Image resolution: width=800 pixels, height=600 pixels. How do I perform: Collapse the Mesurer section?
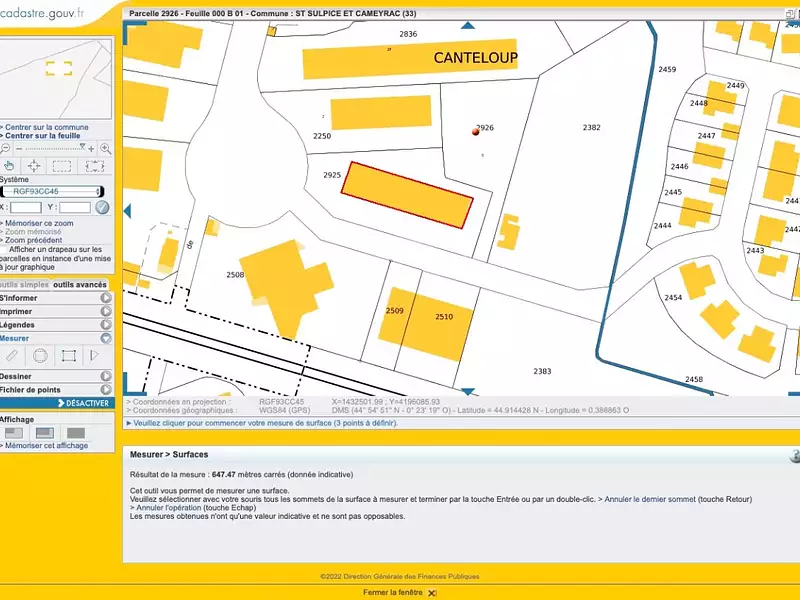106,338
